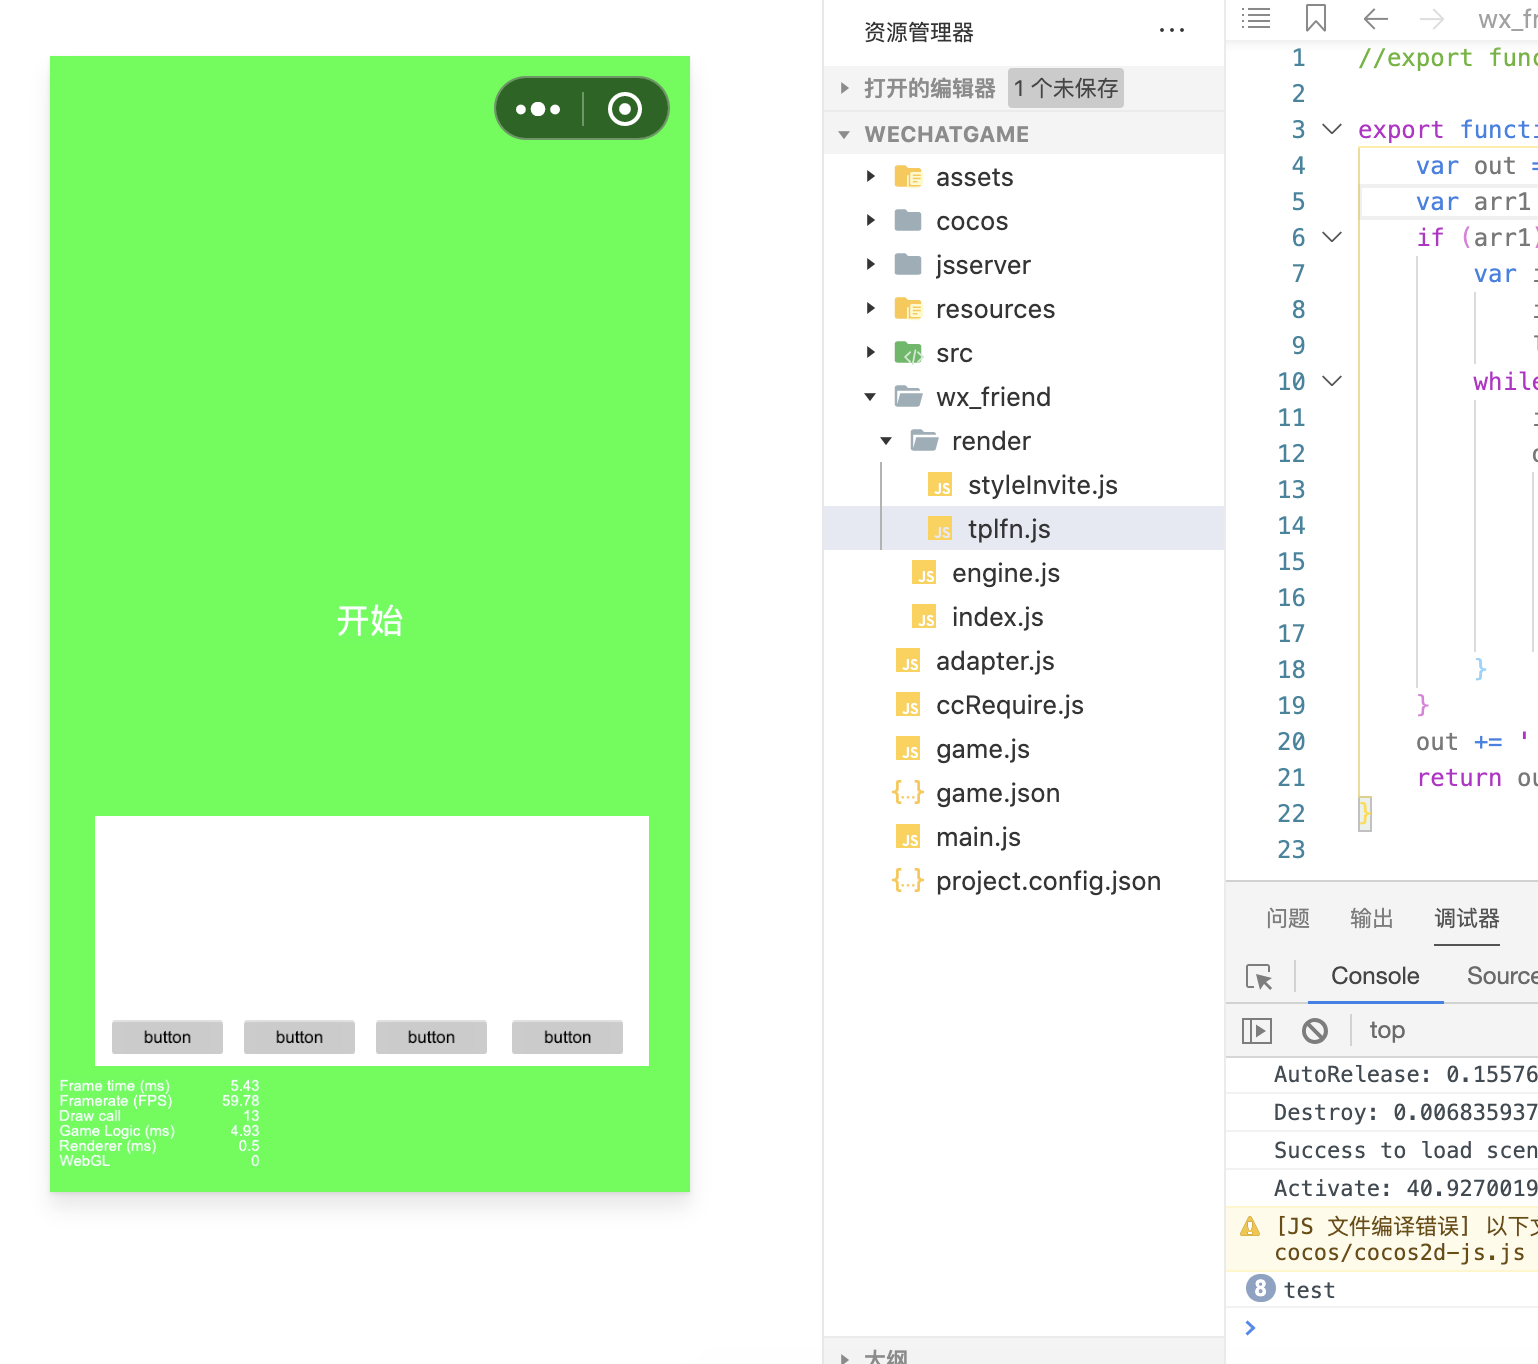Click the assets folder icon
This screenshot has height=1364, width=1538.
click(x=908, y=177)
